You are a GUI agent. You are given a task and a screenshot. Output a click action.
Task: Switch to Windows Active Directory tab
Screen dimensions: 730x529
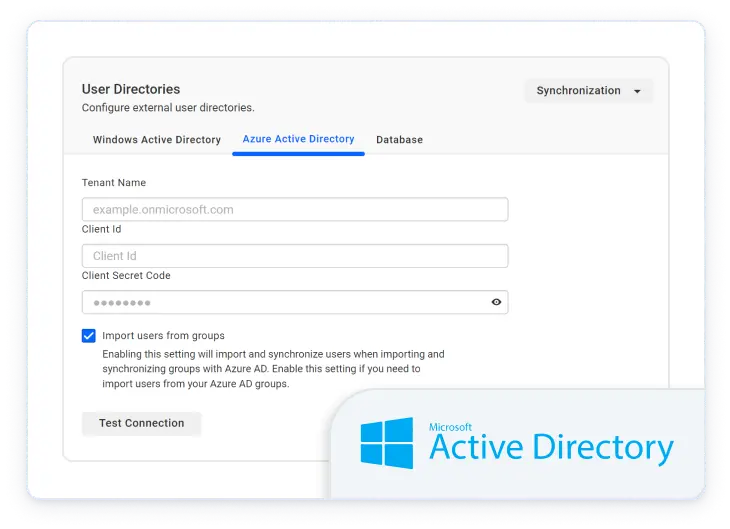[157, 140]
